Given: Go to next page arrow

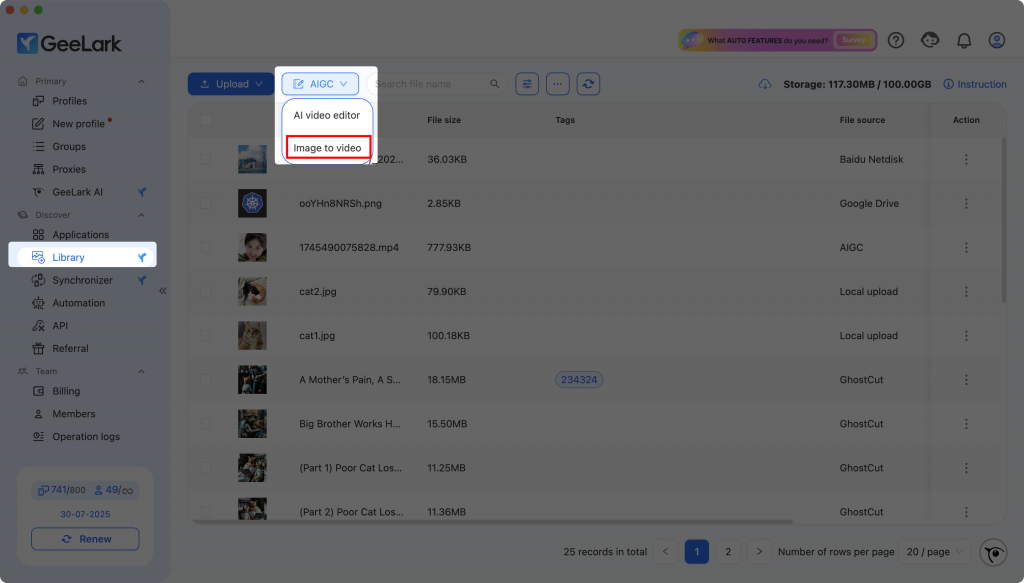Looking at the screenshot, I should (x=759, y=552).
